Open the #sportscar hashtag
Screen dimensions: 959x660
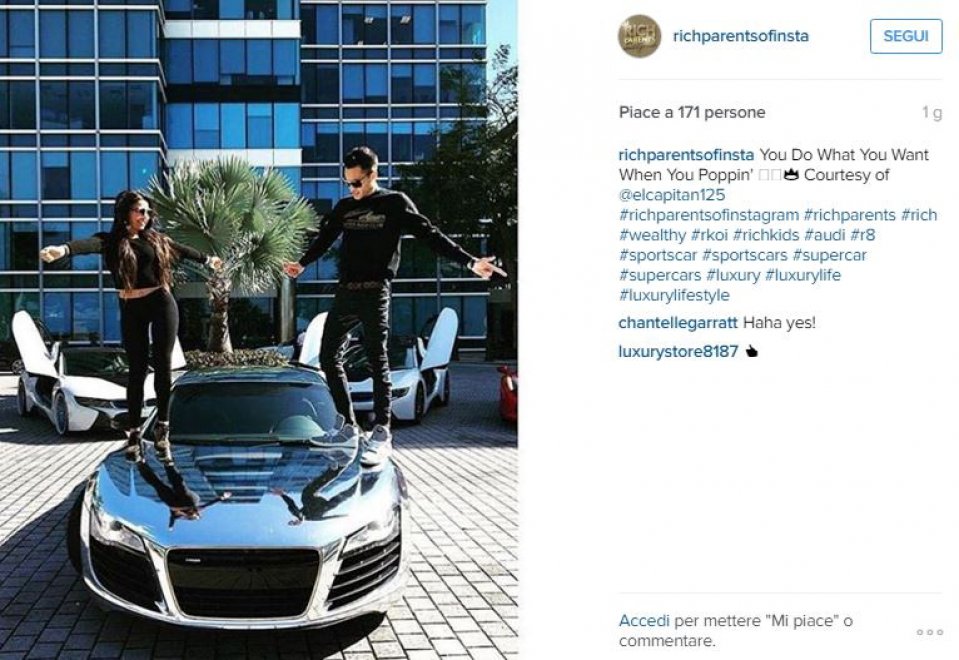658,255
